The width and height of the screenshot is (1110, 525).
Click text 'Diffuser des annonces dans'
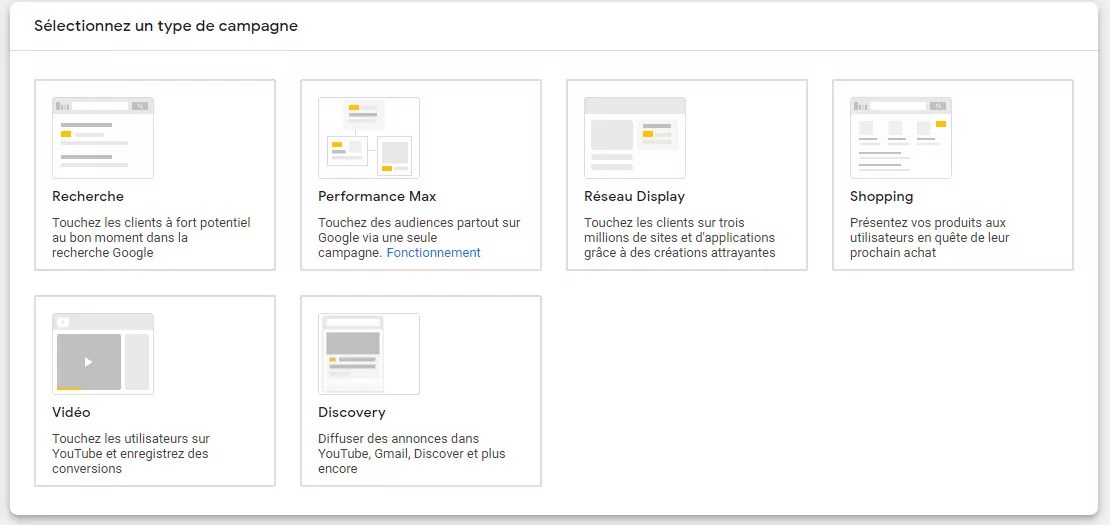[x=399, y=439]
